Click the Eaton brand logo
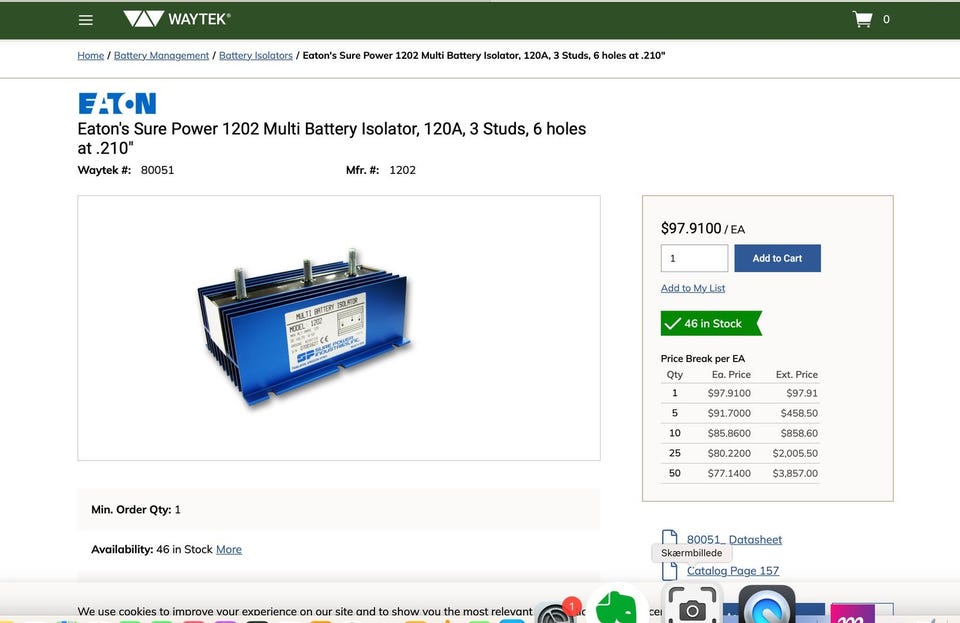The height and width of the screenshot is (623, 960). coord(117,103)
